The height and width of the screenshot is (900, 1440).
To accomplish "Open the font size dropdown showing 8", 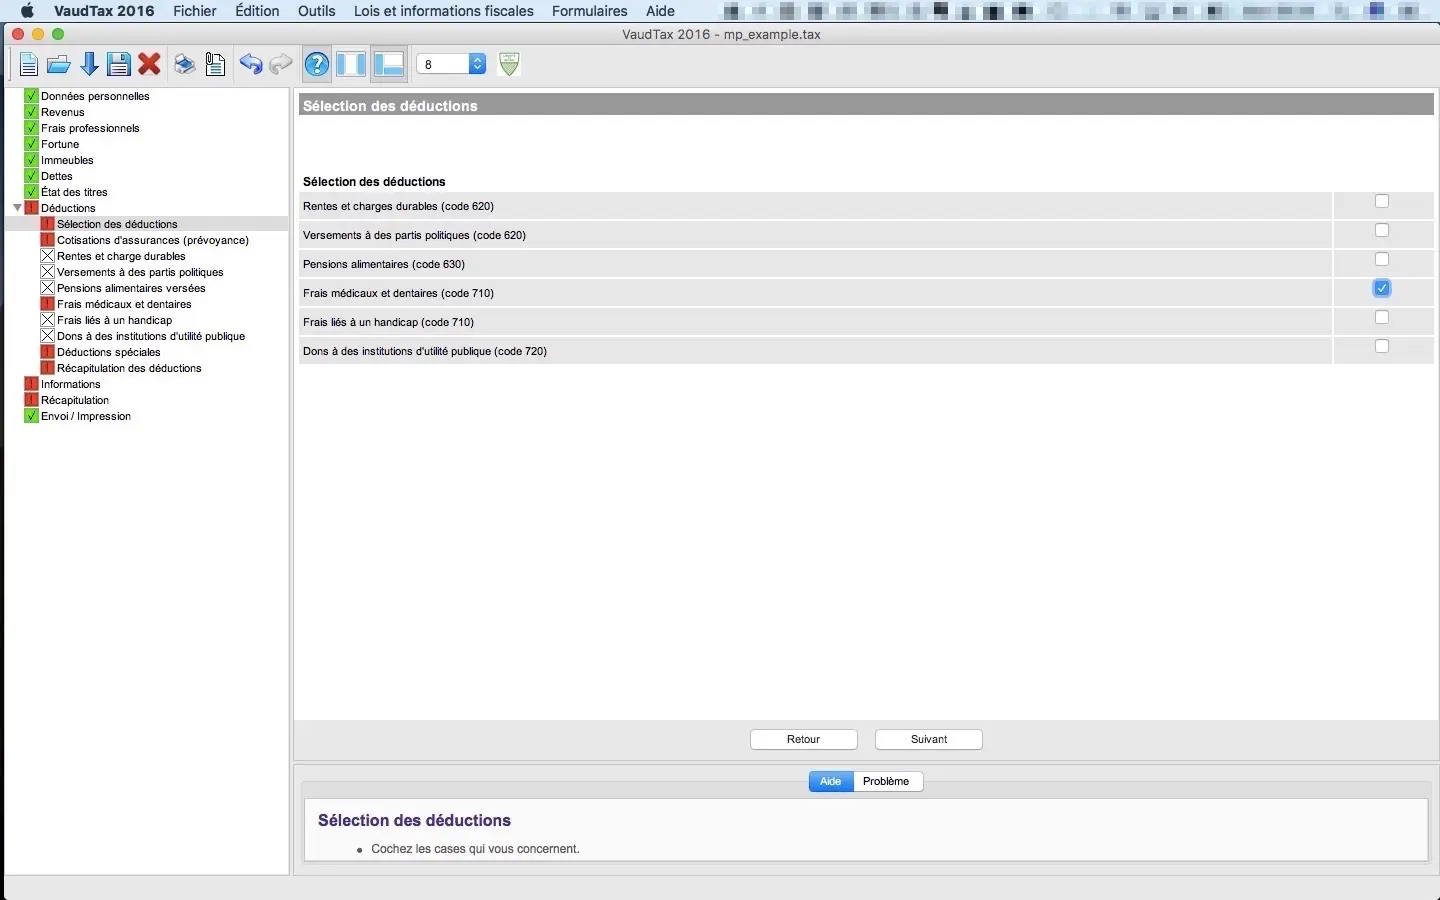I will 451,64.
